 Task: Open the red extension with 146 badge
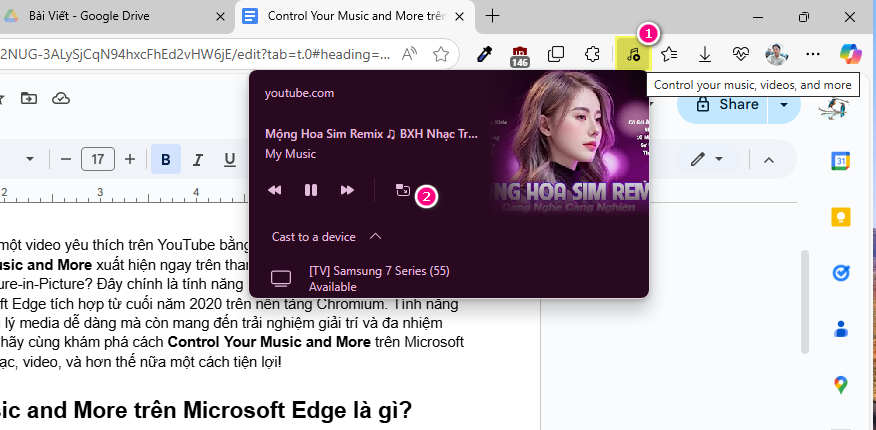click(x=520, y=55)
